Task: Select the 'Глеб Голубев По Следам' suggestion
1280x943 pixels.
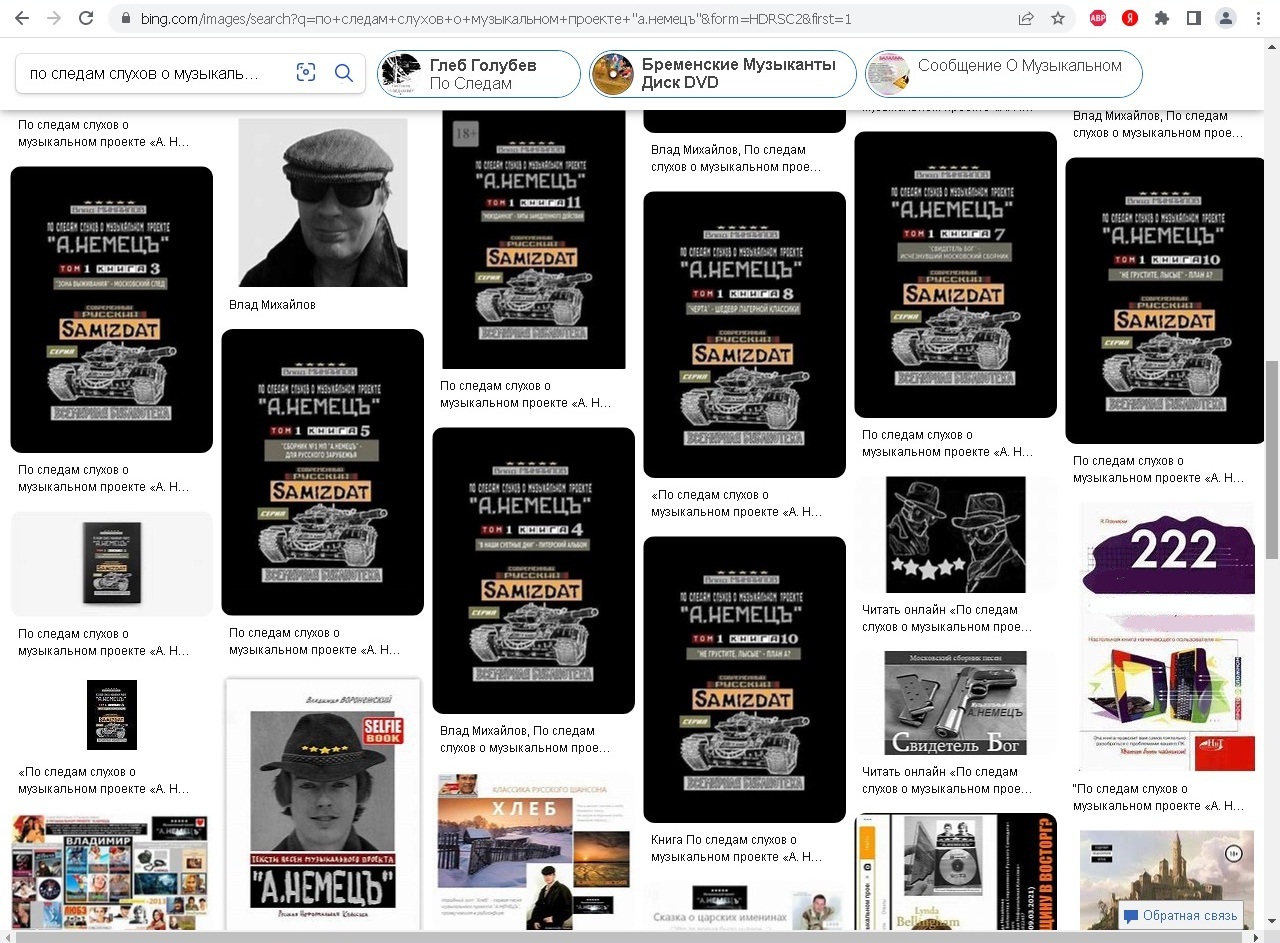Action: click(479, 74)
